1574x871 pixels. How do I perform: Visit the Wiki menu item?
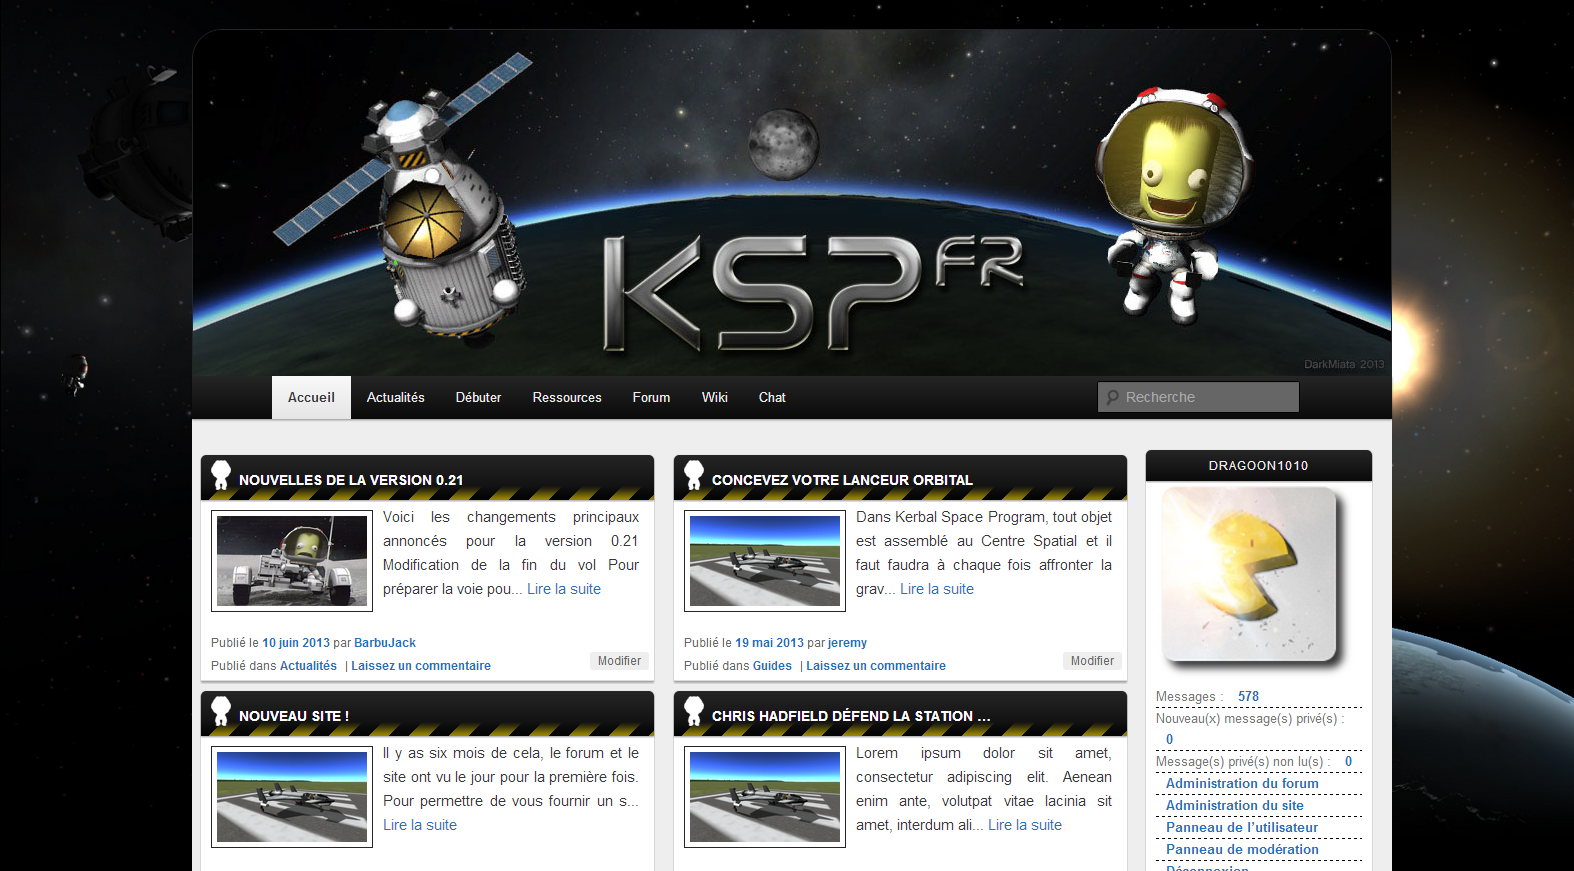(x=714, y=397)
